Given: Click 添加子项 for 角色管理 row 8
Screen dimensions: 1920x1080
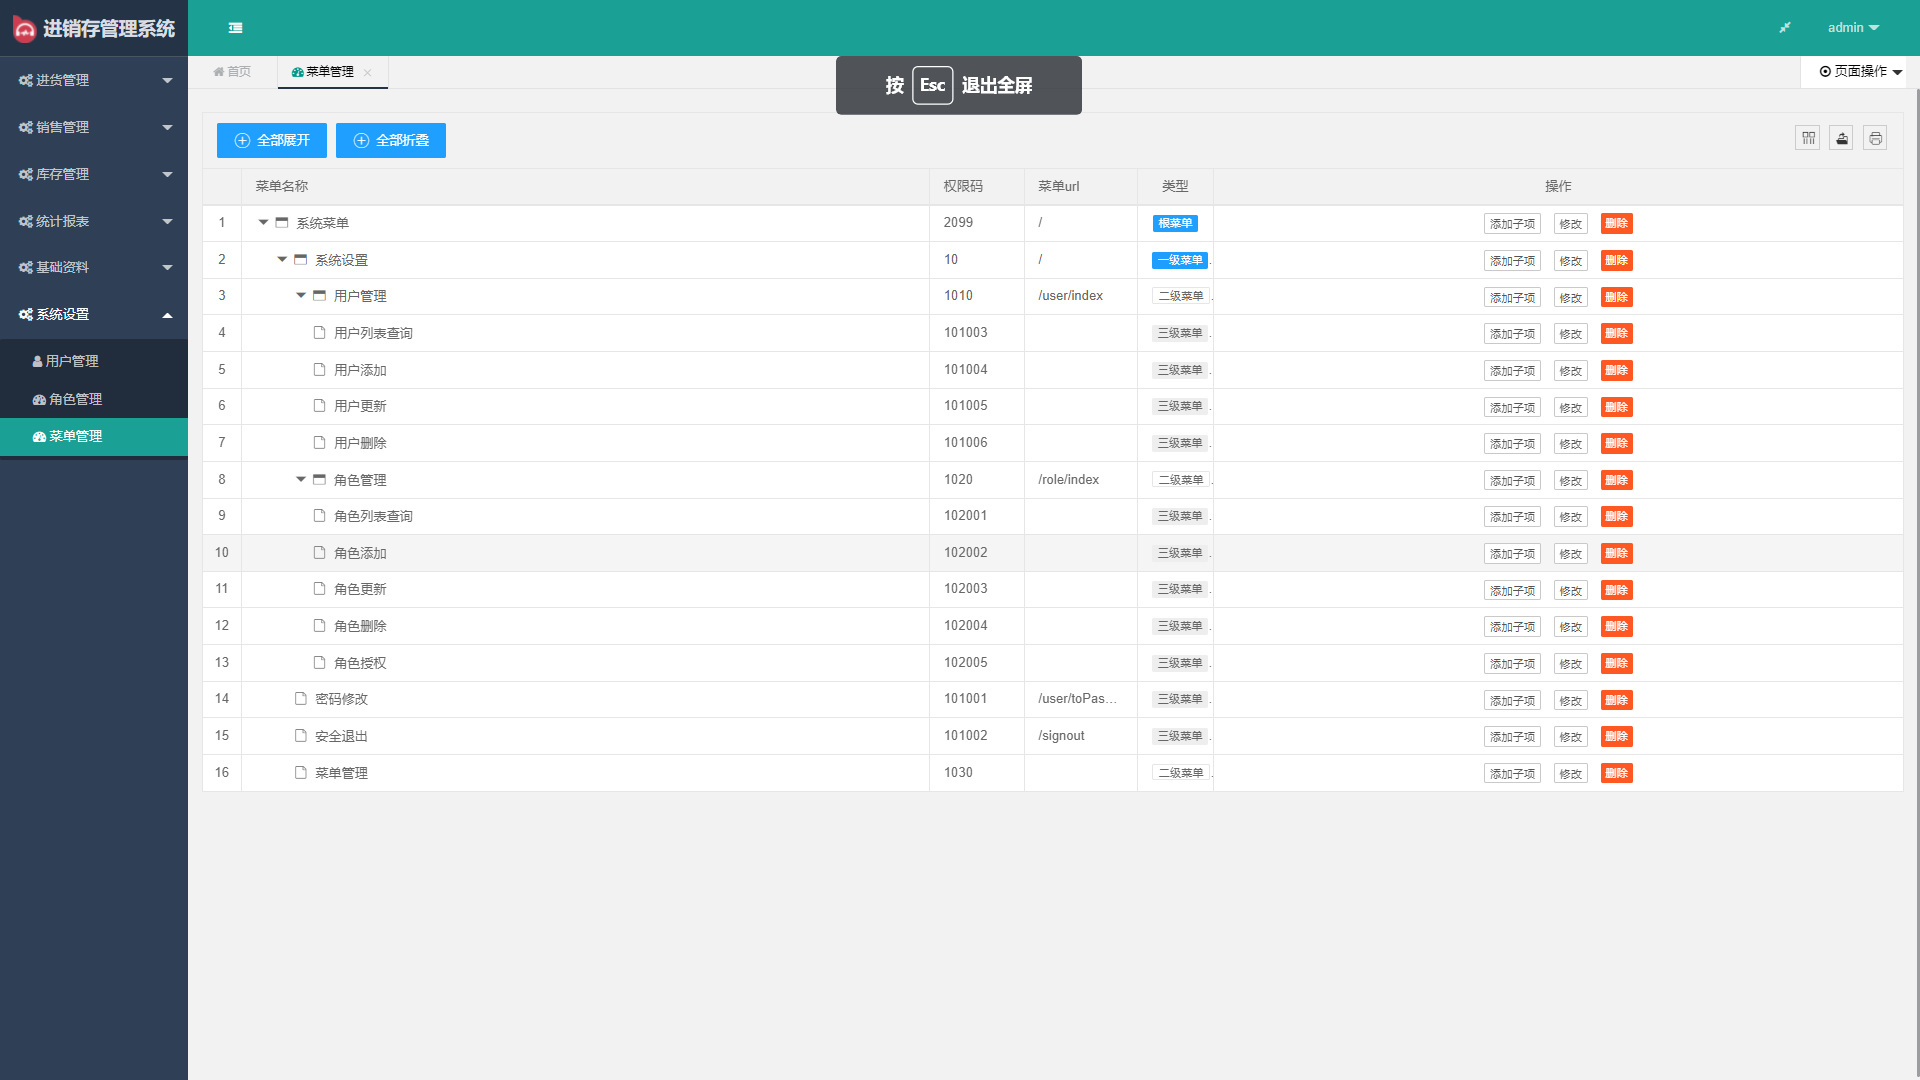Looking at the screenshot, I should click(x=1512, y=481).
